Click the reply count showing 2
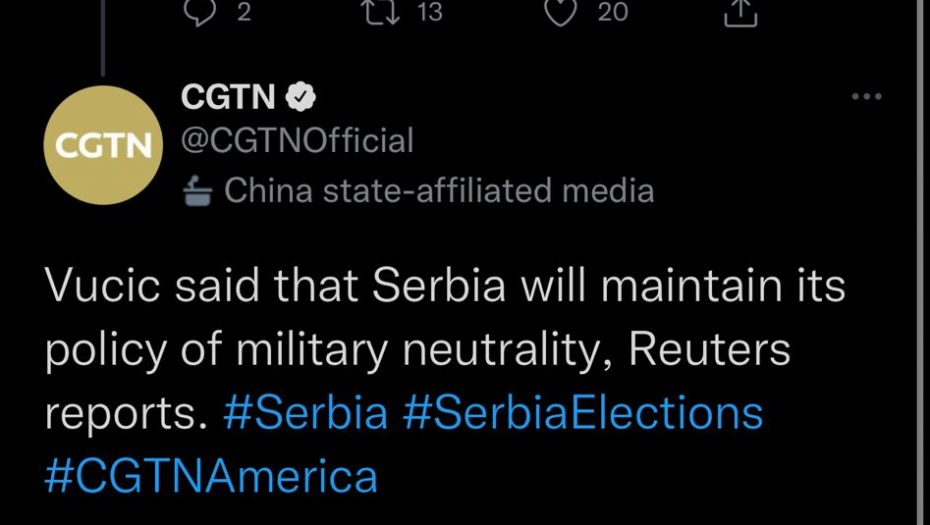Screen dimensions: 930x525 (x=244, y=11)
